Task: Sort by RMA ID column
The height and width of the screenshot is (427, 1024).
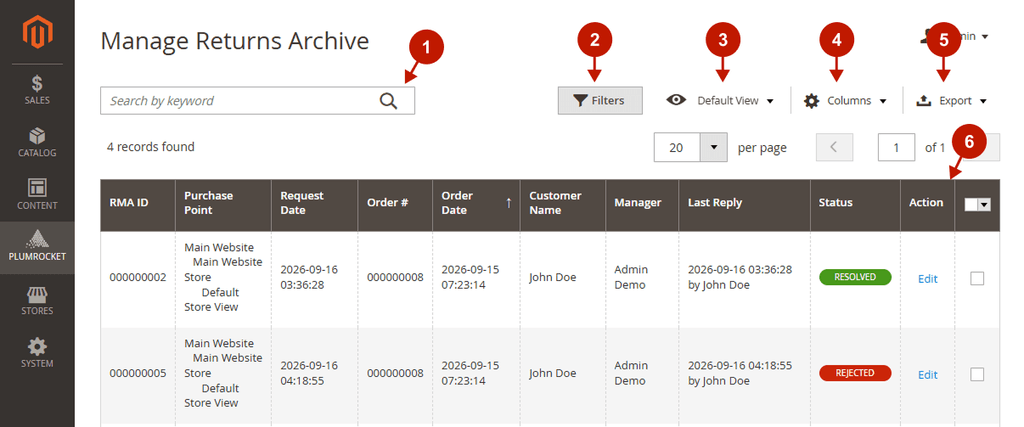Action: (x=138, y=205)
